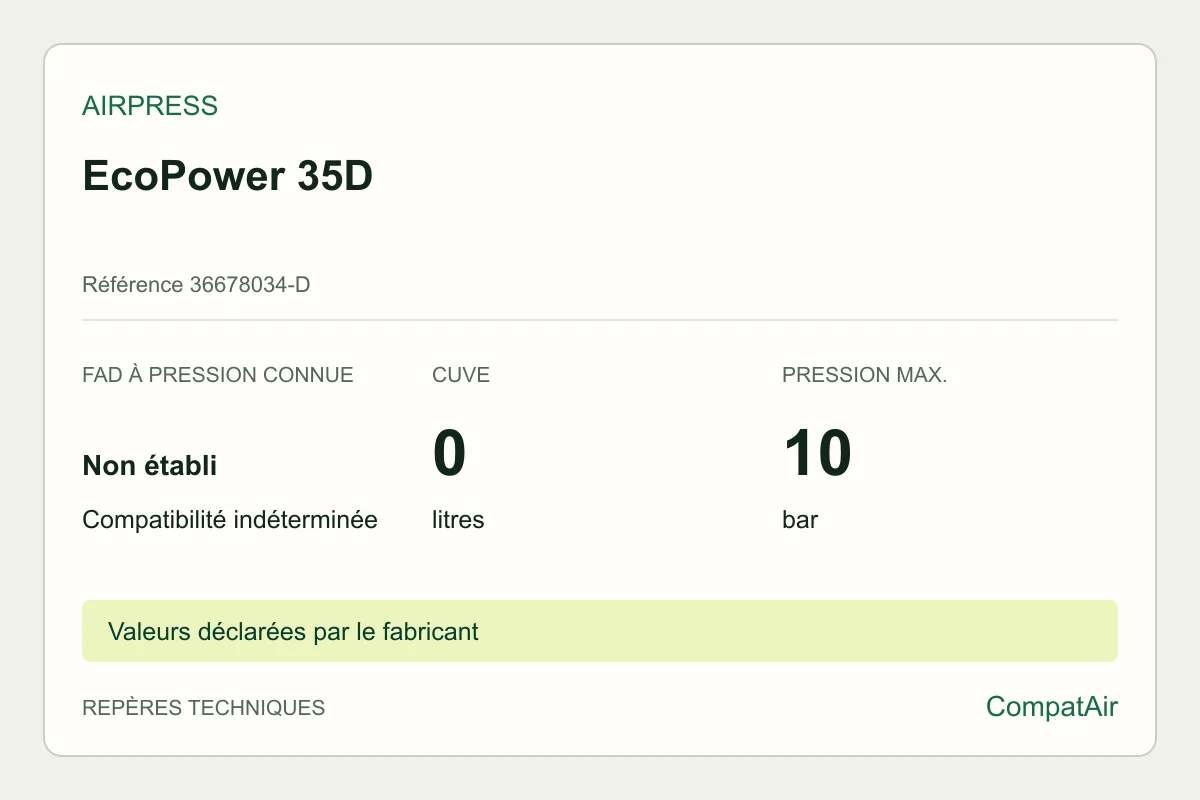Select the max pressure value 10
1200x800 pixels.
tap(817, 452)
